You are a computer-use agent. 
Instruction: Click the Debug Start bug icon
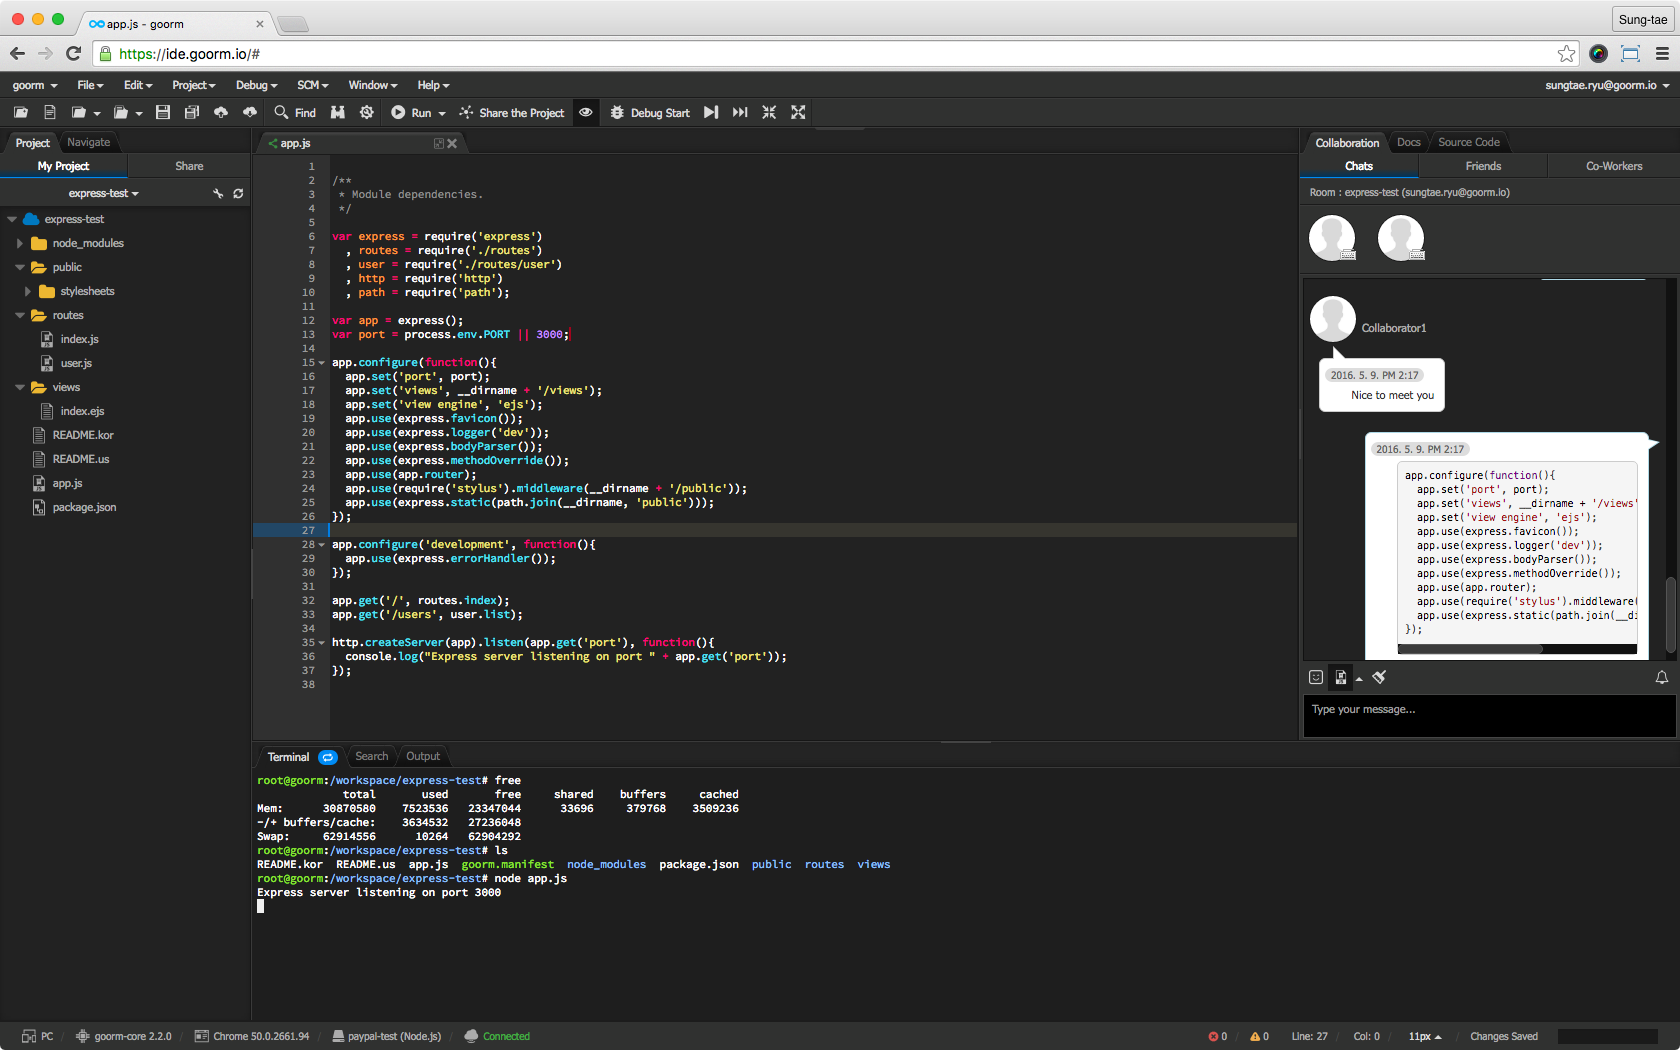(x=617, y=113)
